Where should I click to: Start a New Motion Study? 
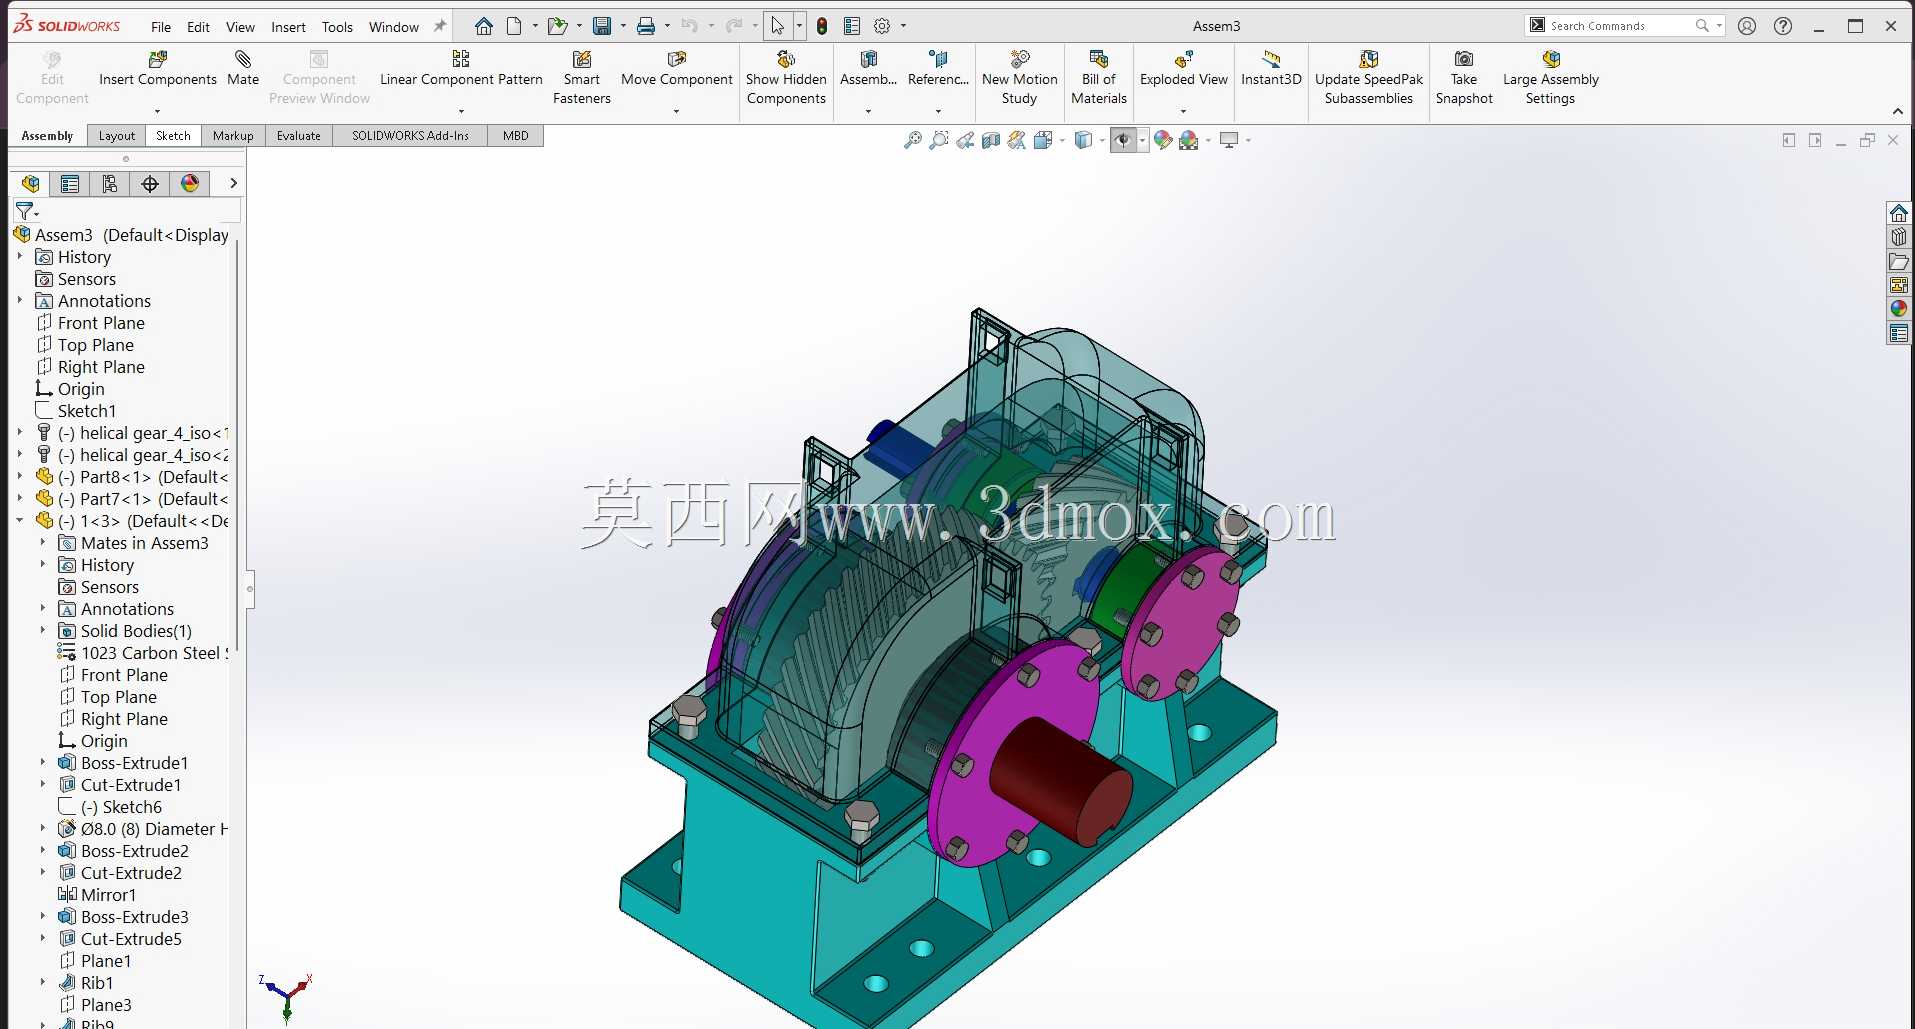click(1019, 78)
